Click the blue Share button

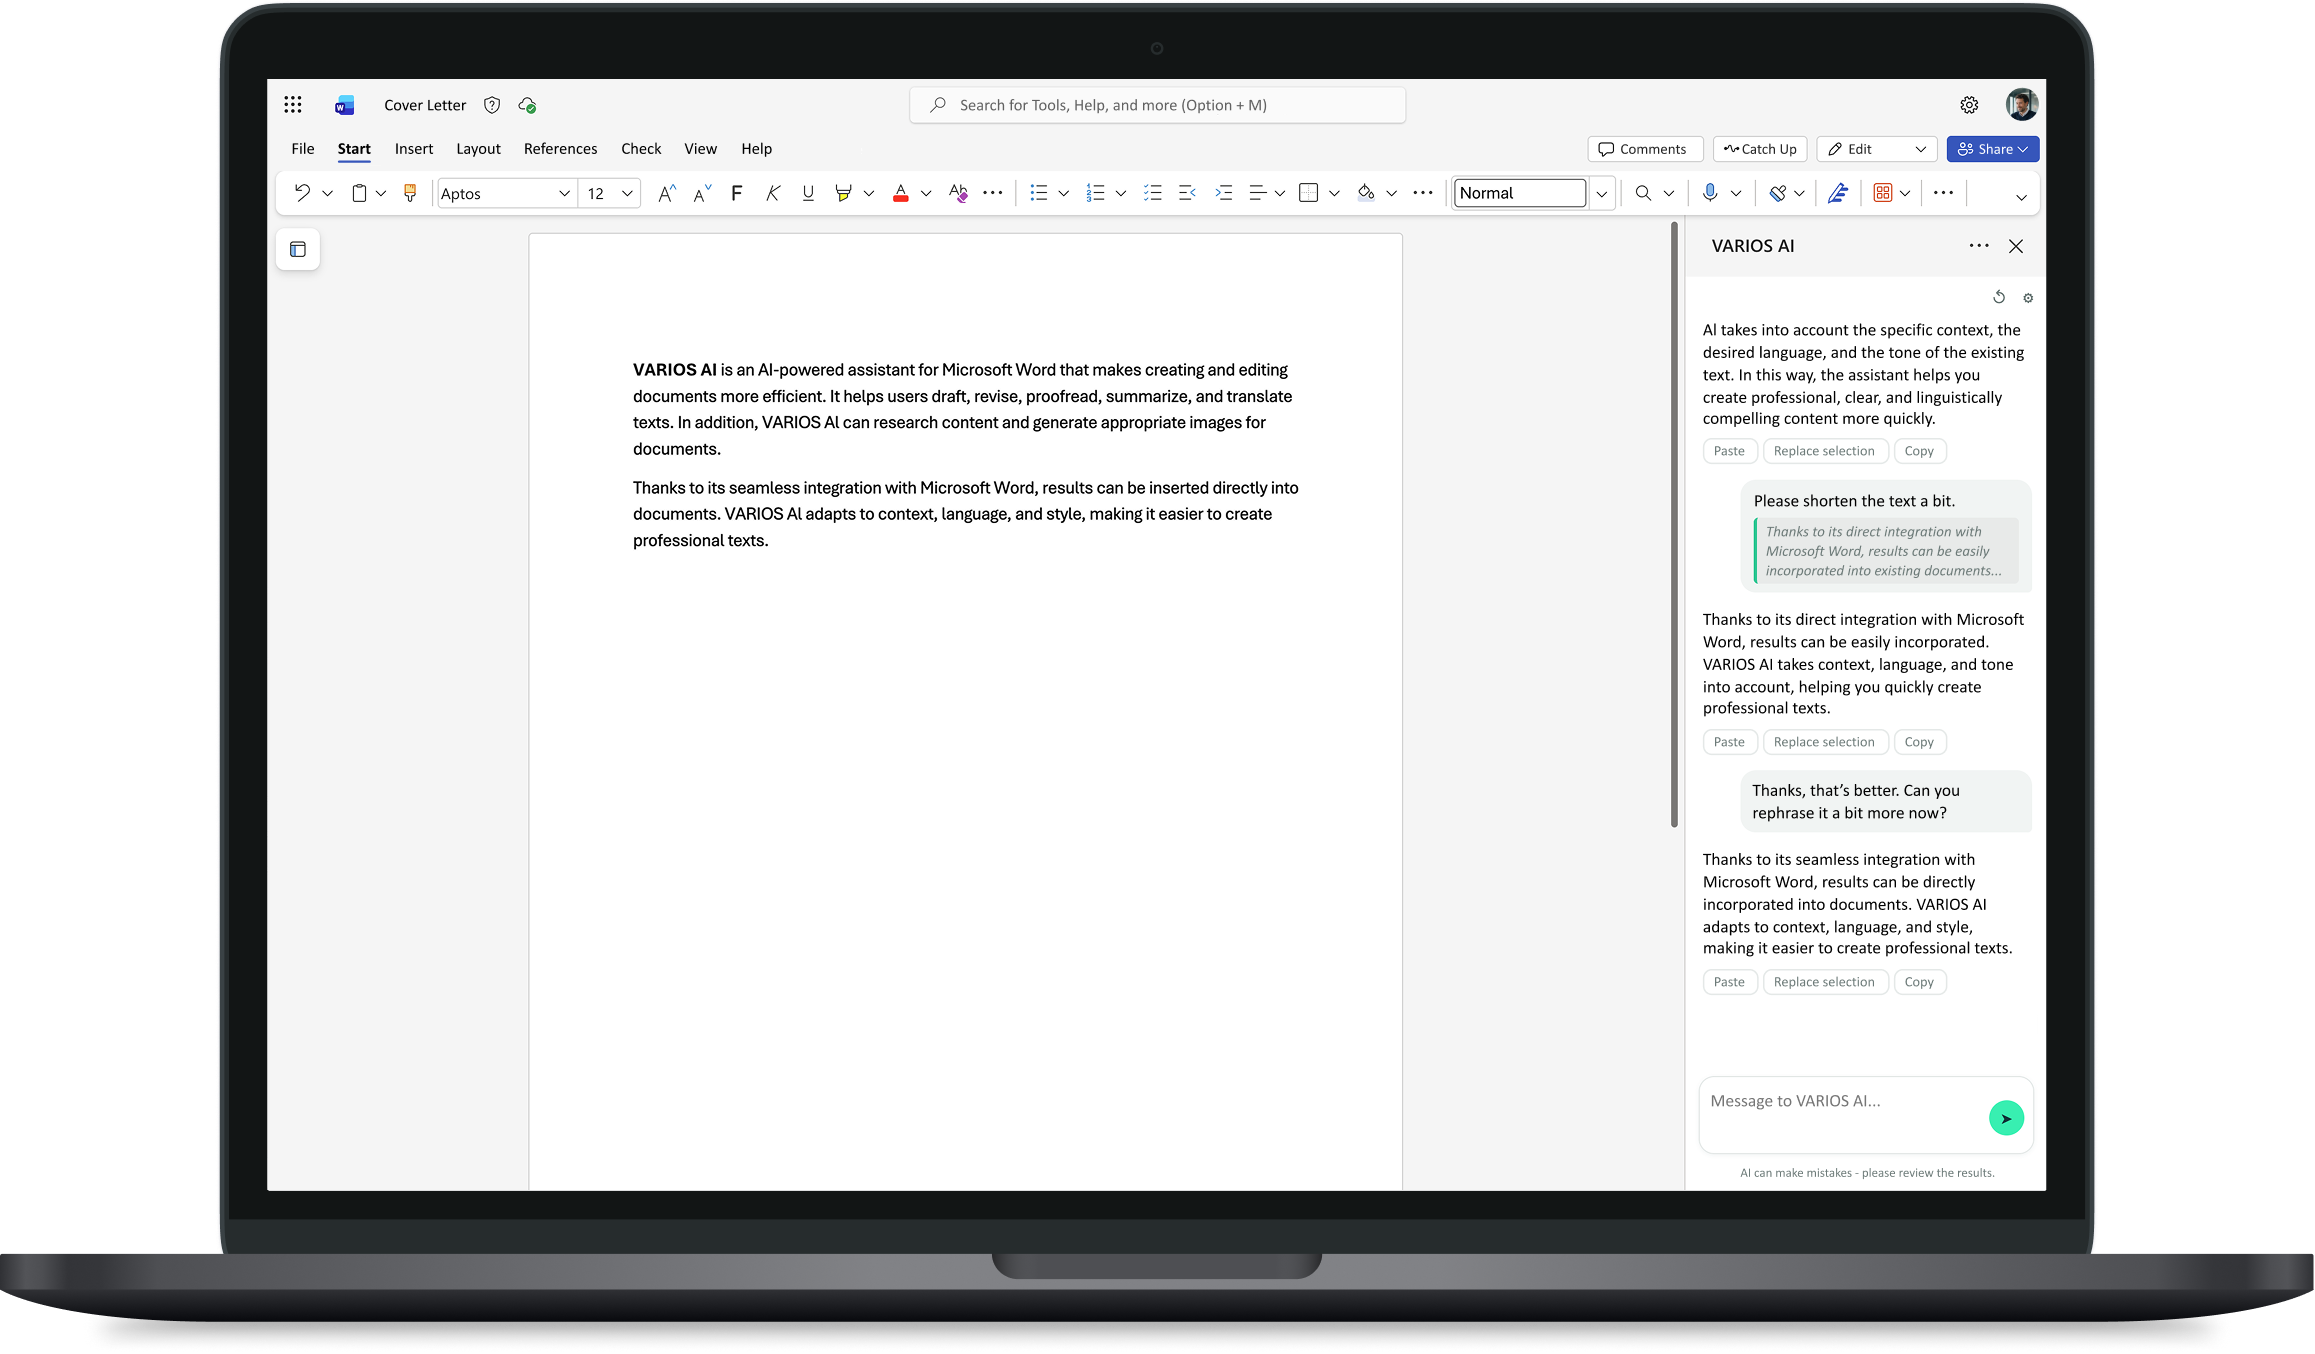(x=1993, y=149)
